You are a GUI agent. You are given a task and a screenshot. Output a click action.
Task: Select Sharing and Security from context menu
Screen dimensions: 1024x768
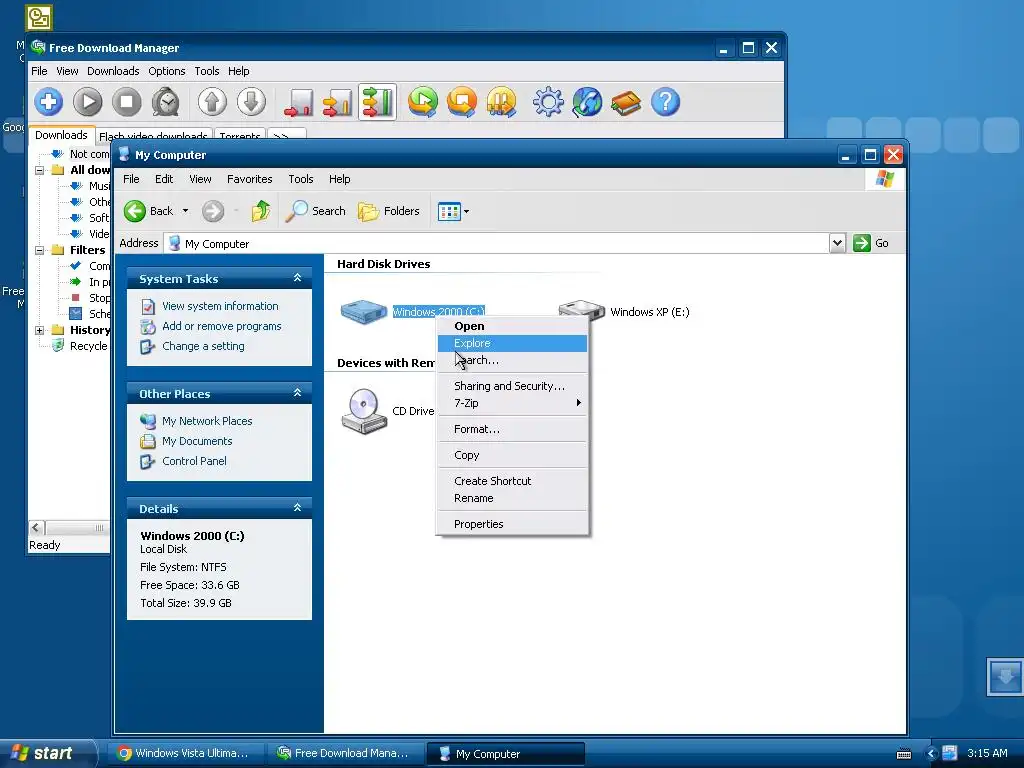(513, 386)
